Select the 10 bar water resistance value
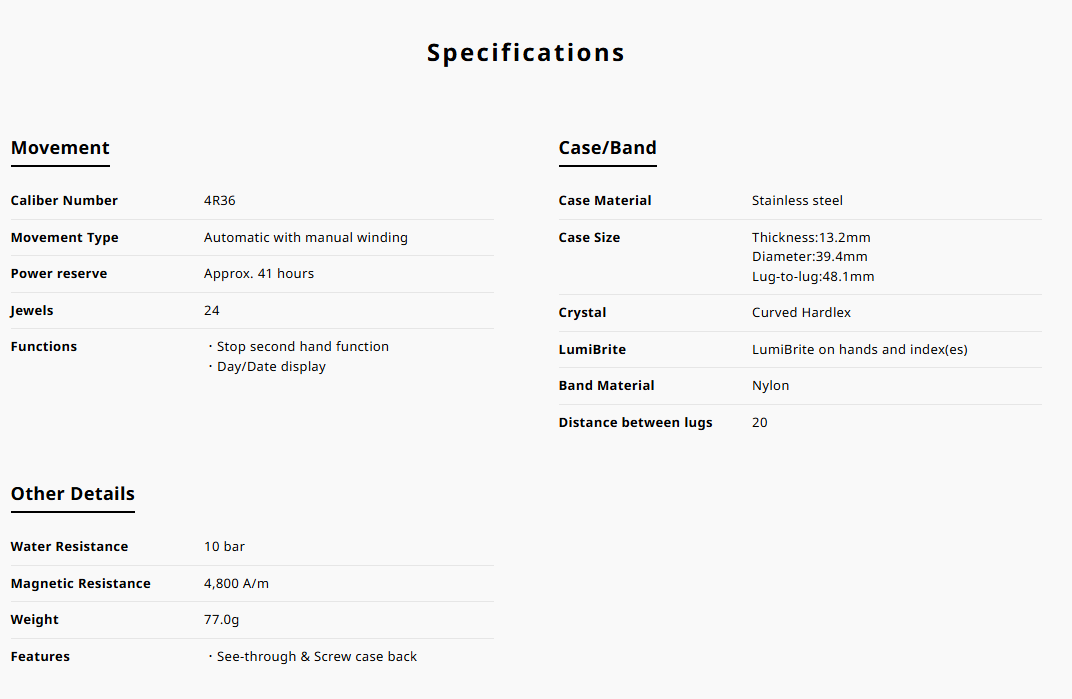Image resolution: width=1072 pixels, height=699 pixels. coord(224,547)
